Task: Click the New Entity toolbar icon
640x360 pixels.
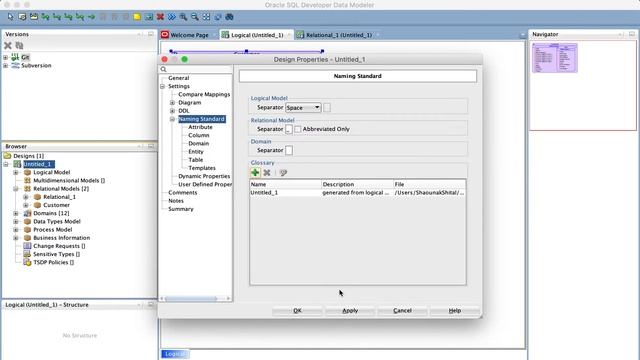Action: pyautogui.click(x=22, y=17)
